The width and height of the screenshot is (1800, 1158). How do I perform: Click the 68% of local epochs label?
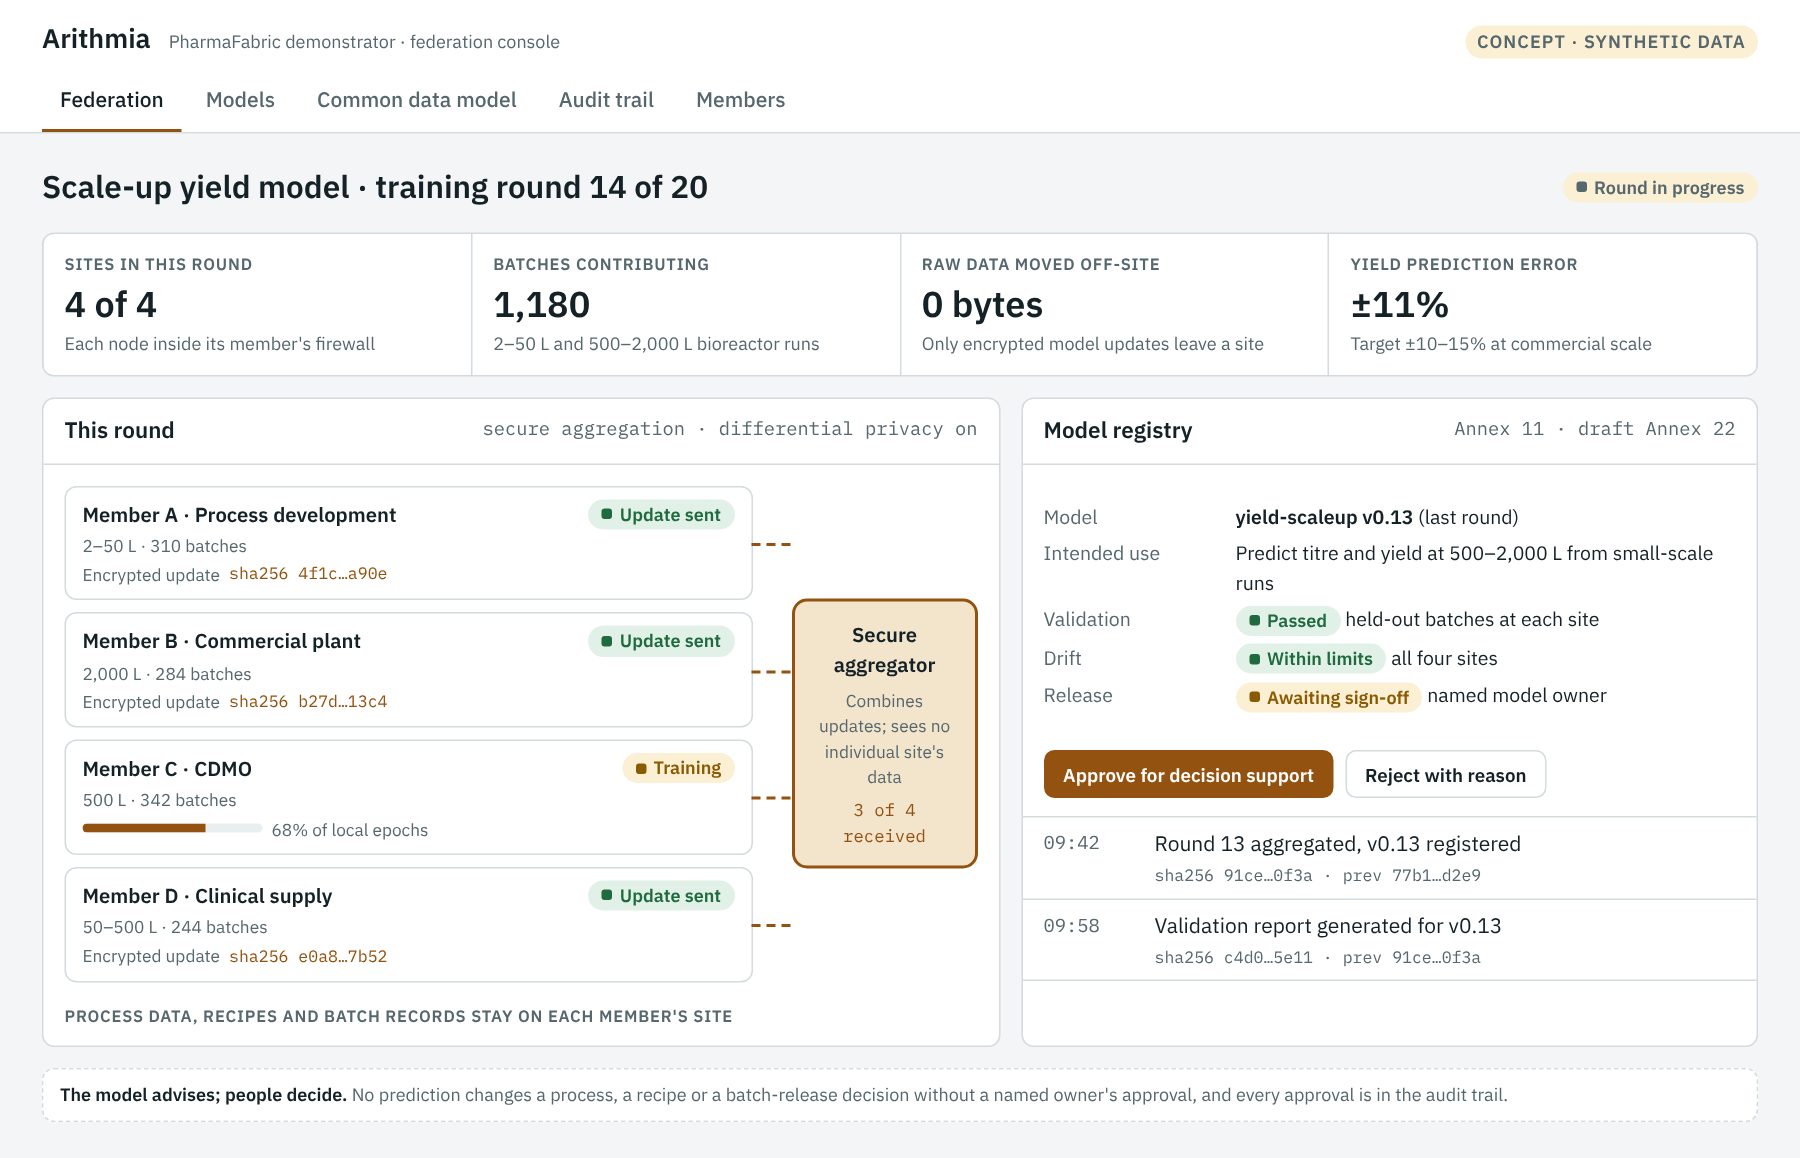350,830
